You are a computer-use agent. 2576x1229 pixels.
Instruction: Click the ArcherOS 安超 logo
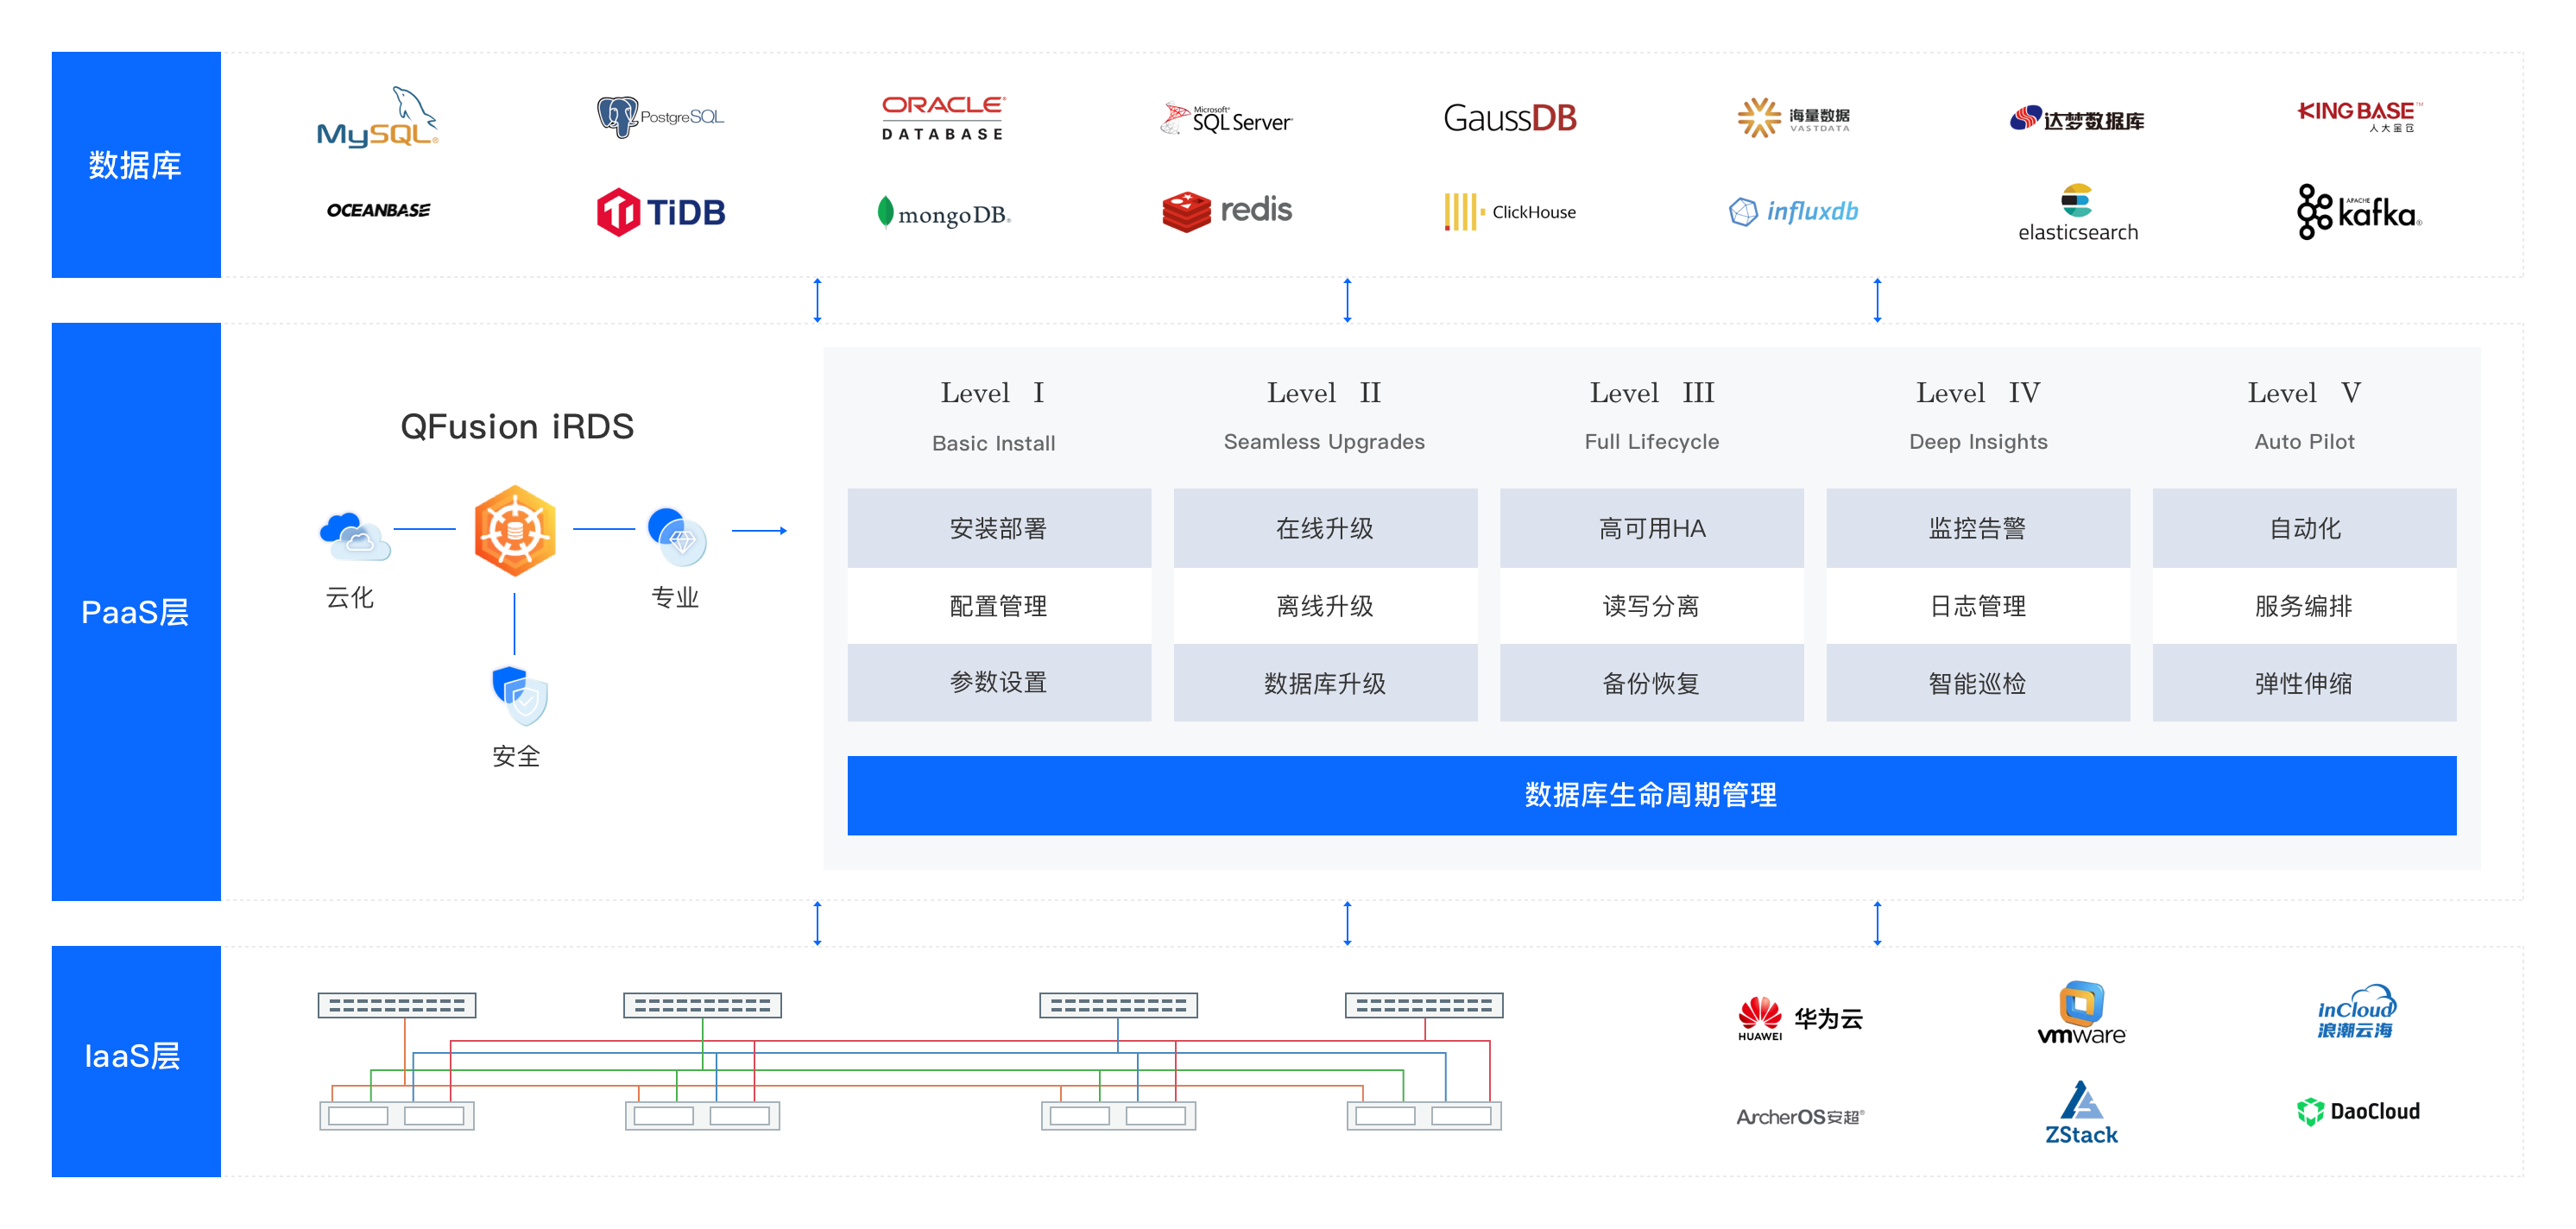(1800, 1116)
